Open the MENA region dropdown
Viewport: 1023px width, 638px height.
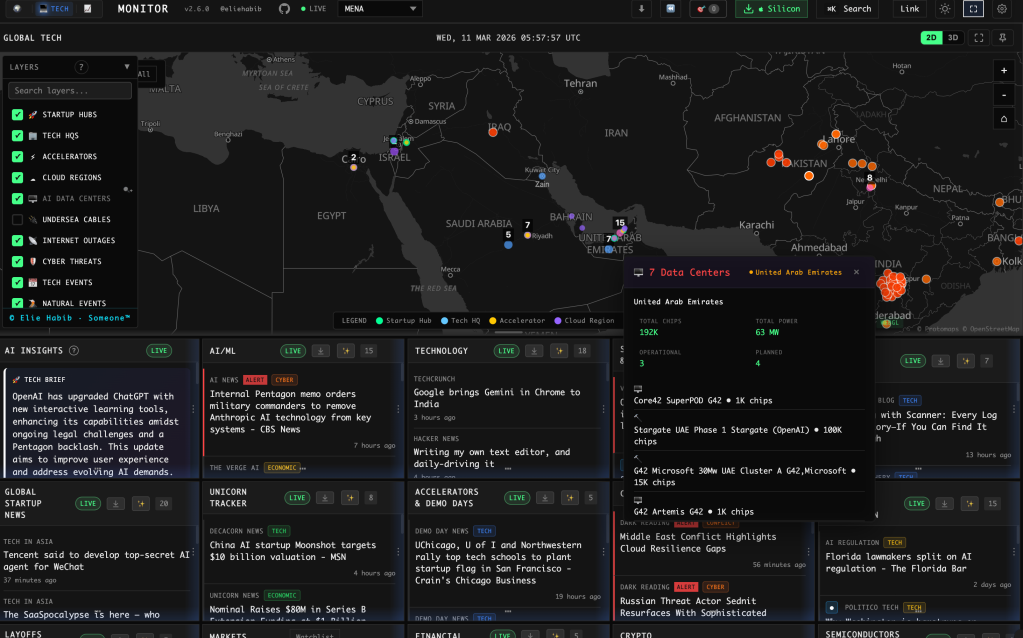[380, 9]
